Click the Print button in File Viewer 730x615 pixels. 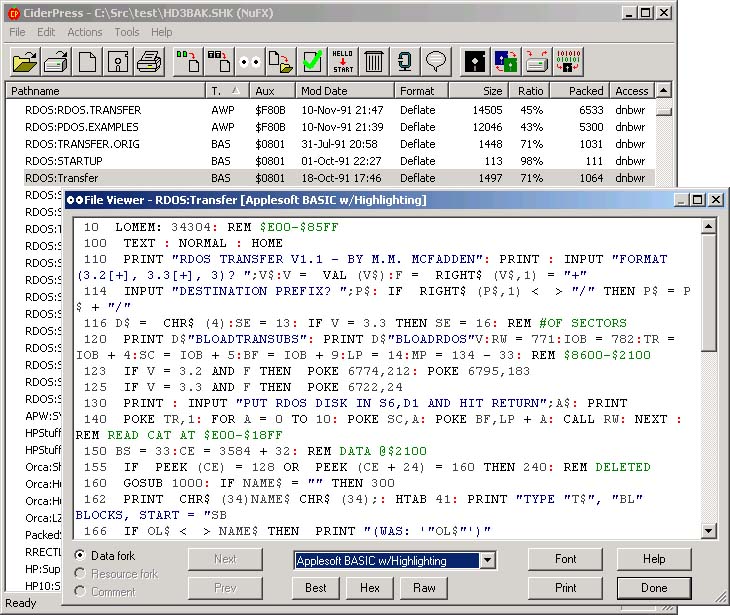[x=565, y=588]
